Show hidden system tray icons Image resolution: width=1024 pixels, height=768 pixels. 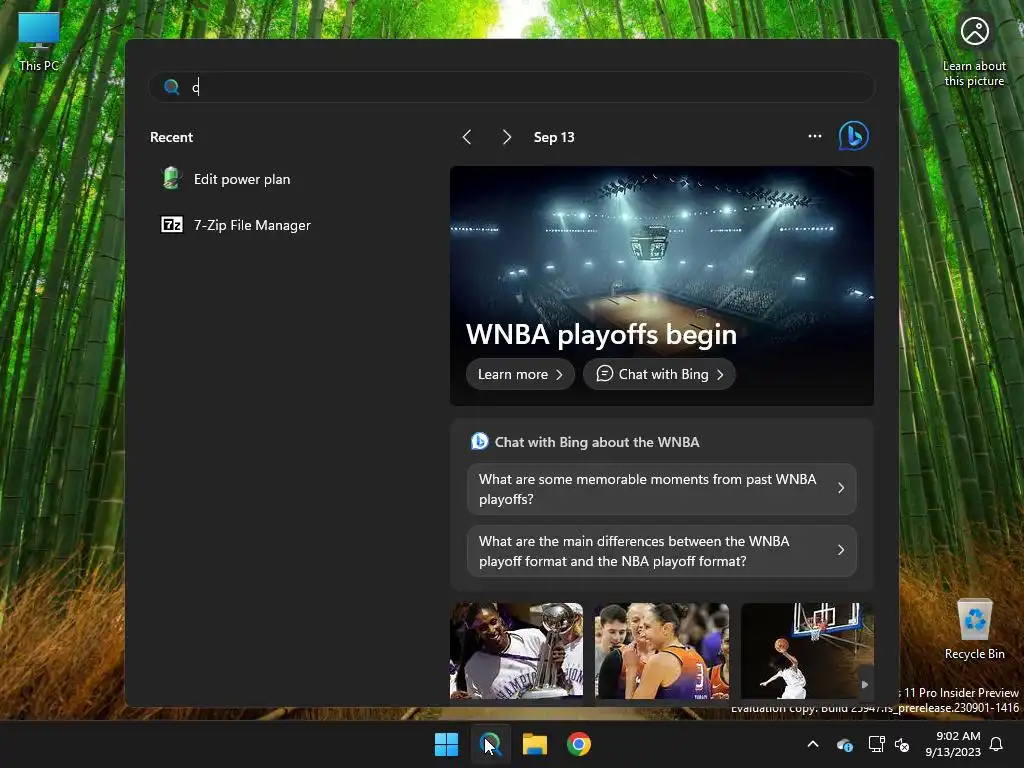pyautogui.click(x=813, y=744)
